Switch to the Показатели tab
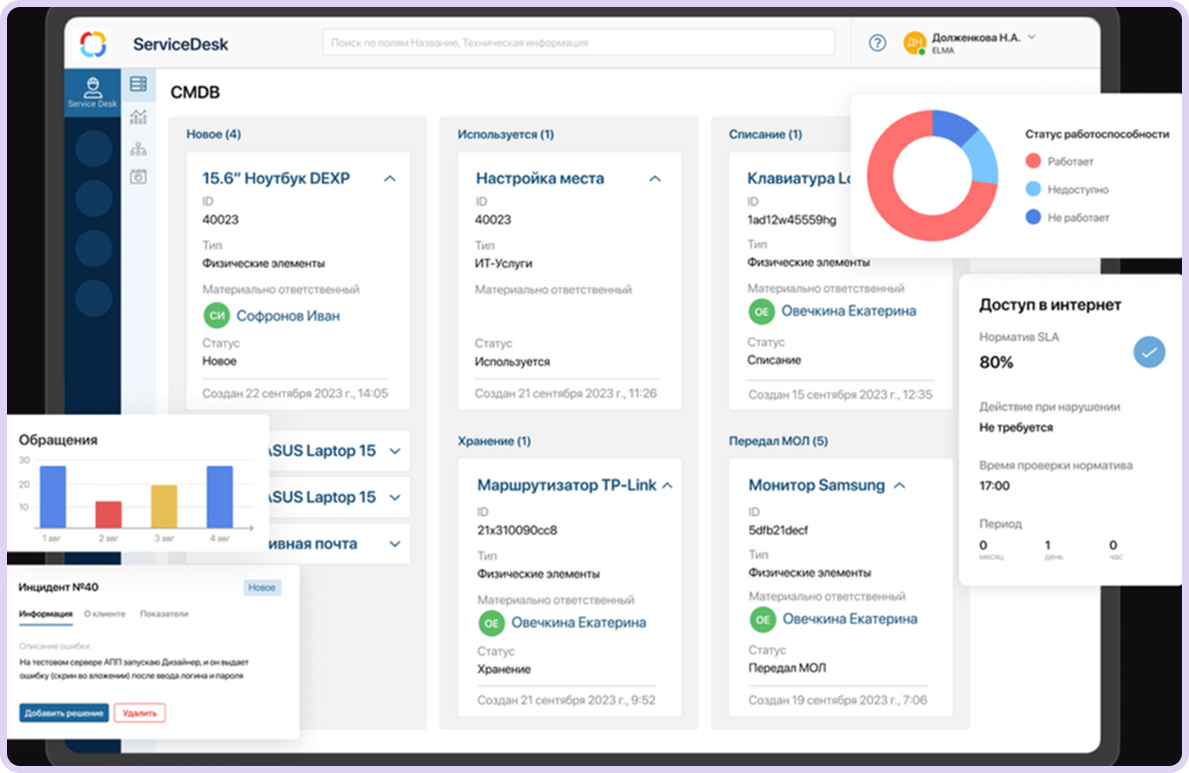Viewport: 1189px width, 773px height. tap(164, 614)
